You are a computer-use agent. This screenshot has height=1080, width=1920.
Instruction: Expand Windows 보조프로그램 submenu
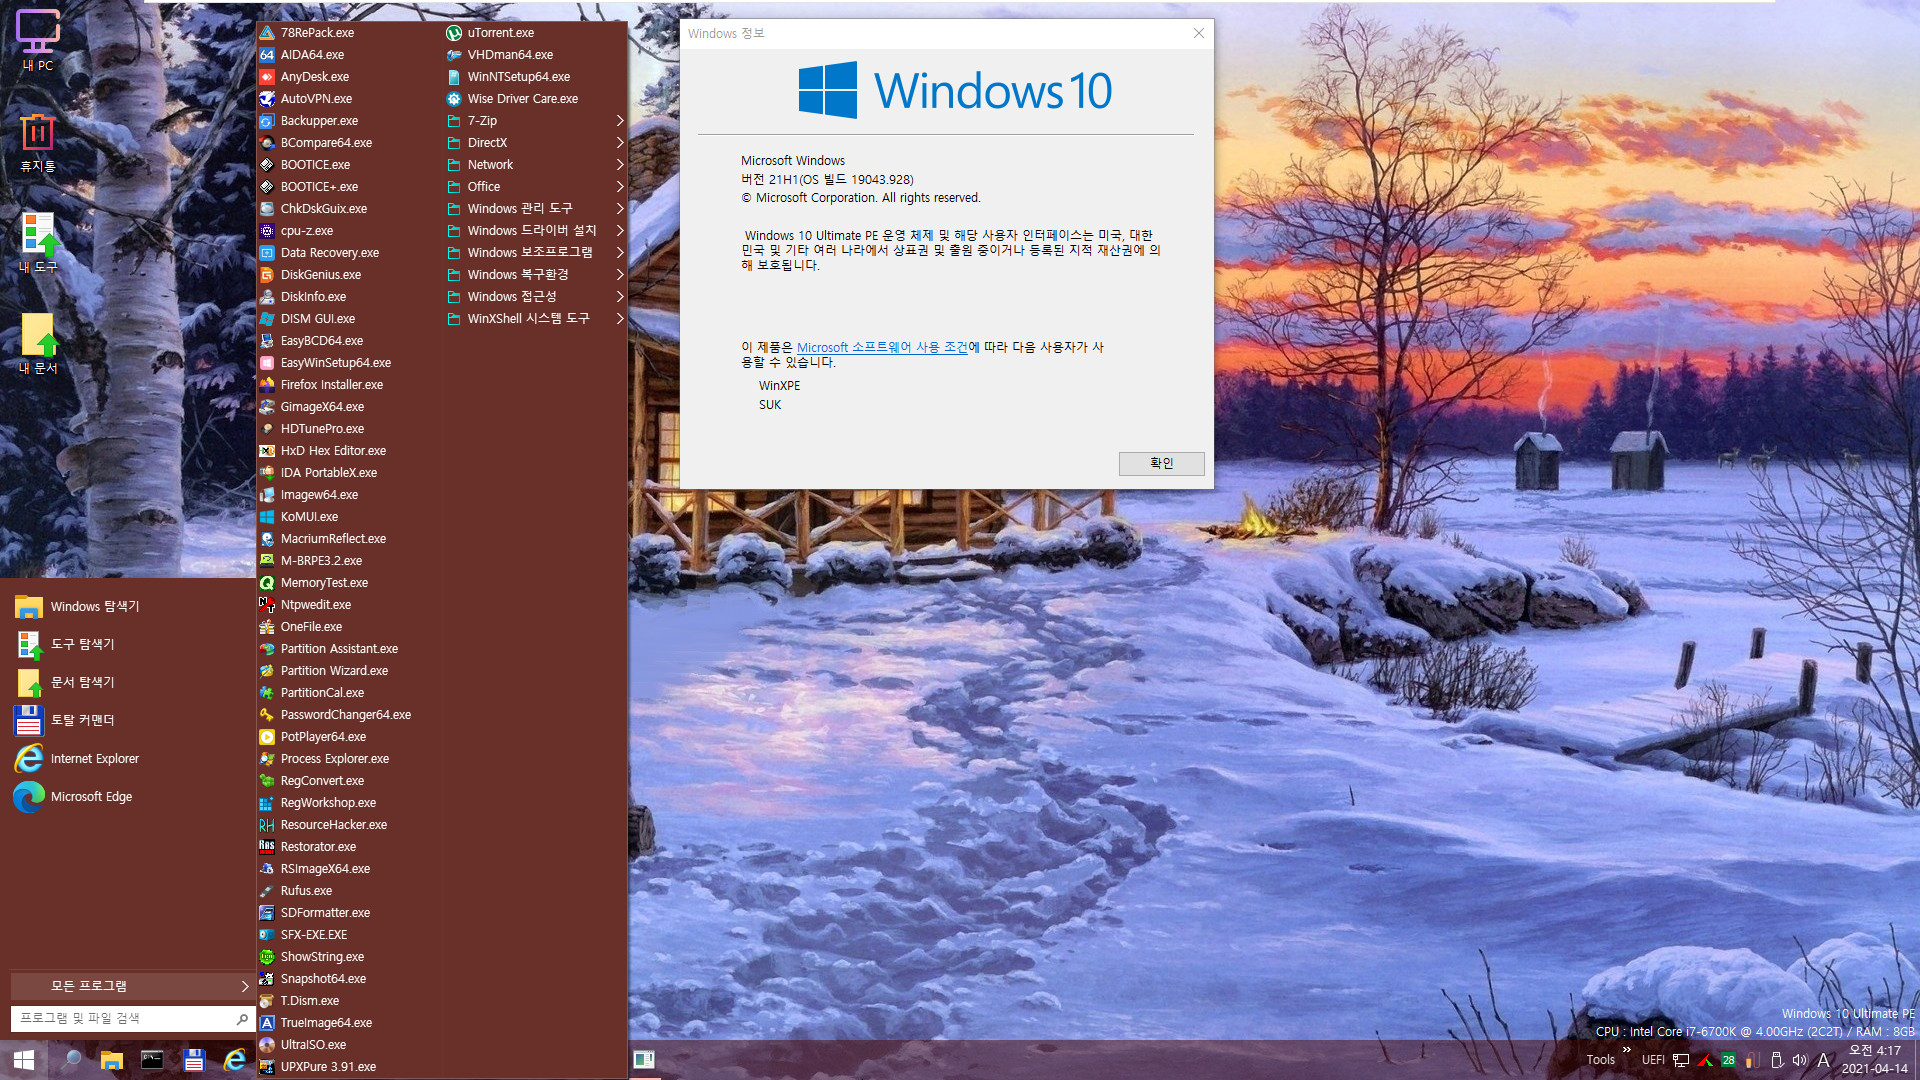tap(536, 253)
